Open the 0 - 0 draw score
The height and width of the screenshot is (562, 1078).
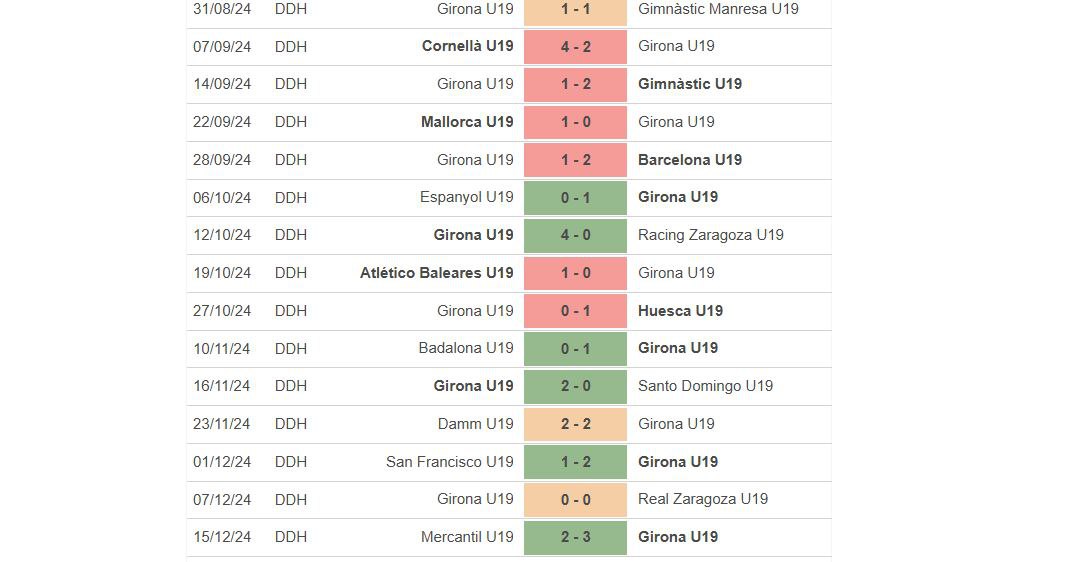575,499
